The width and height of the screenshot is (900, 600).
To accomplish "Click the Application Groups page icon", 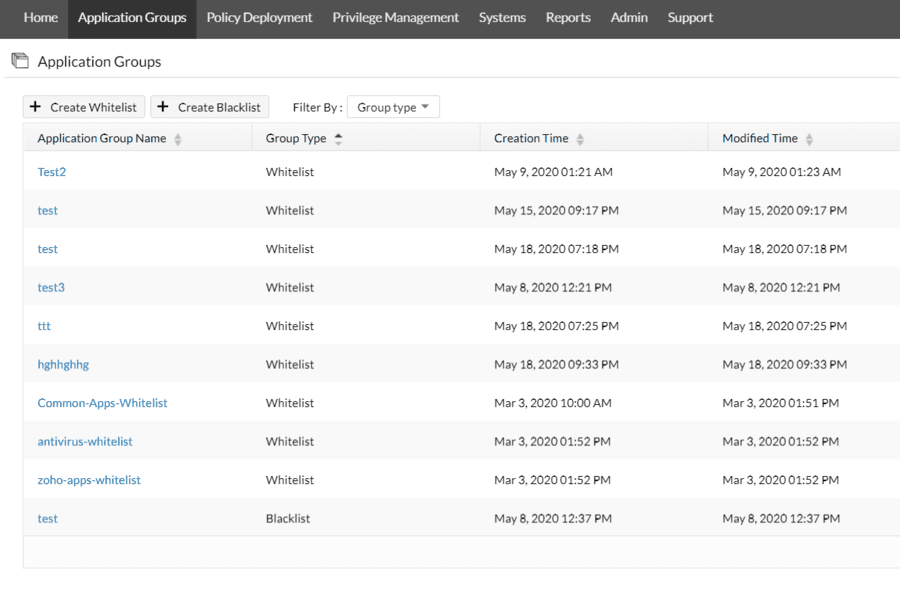I will 19,60.
